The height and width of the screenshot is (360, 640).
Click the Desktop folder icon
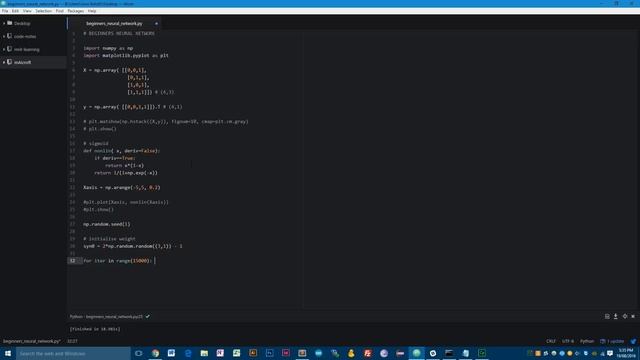click(x=9, y=23)
